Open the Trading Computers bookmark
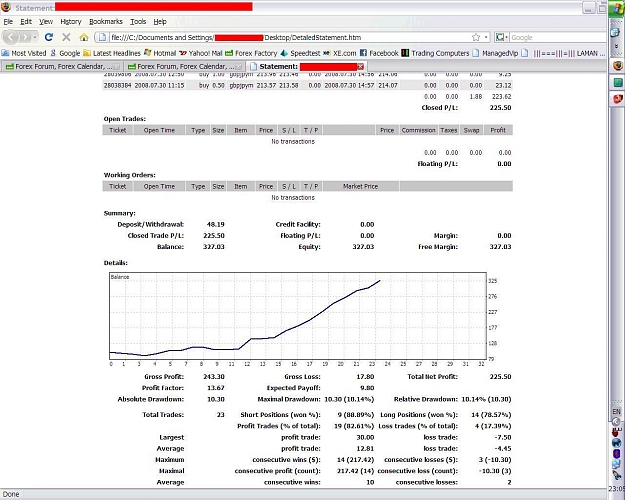The image size is (625, 500). pos(435,53)
